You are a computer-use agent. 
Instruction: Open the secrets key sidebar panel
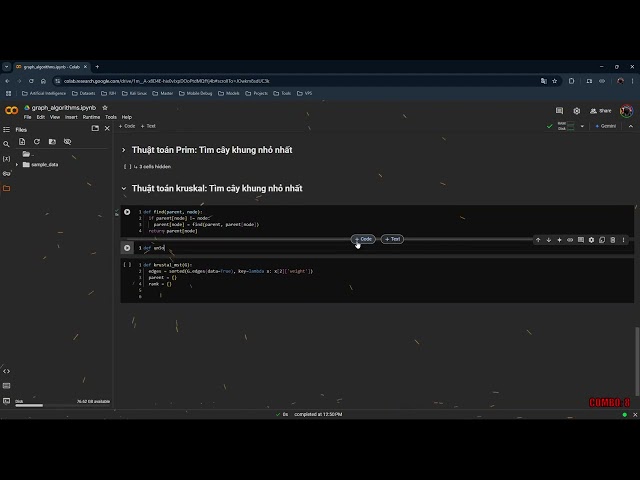7,173
